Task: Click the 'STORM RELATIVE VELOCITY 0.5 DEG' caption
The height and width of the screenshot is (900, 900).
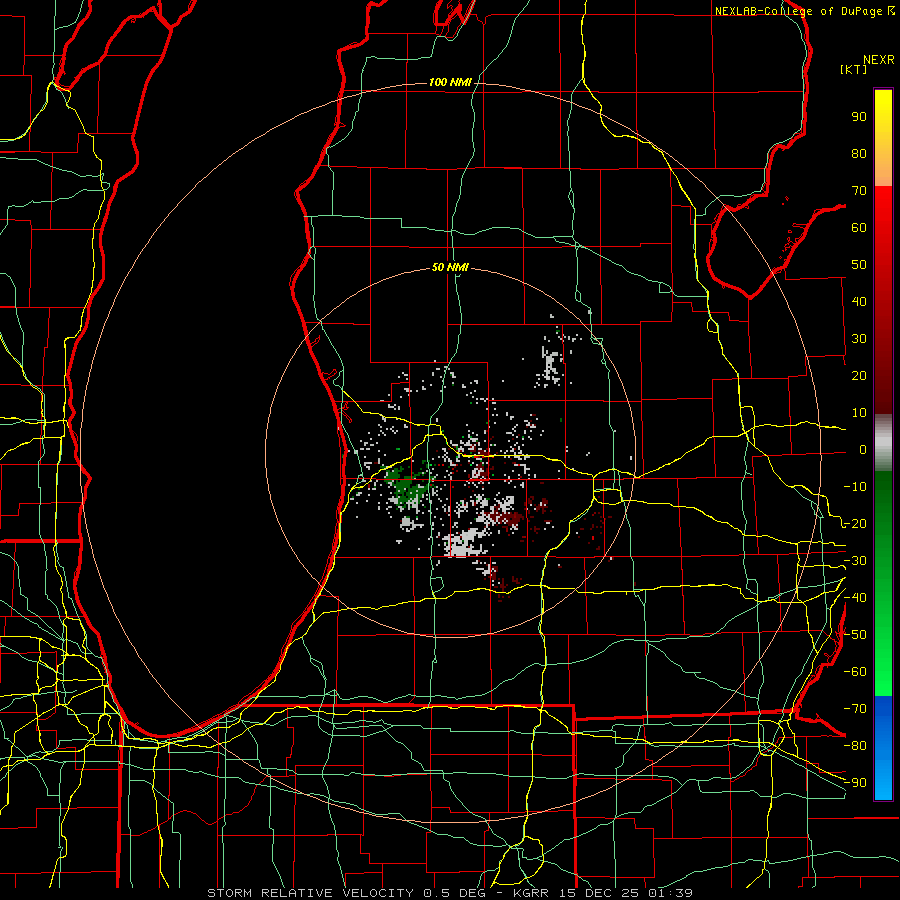Action: tap(347, 893)
